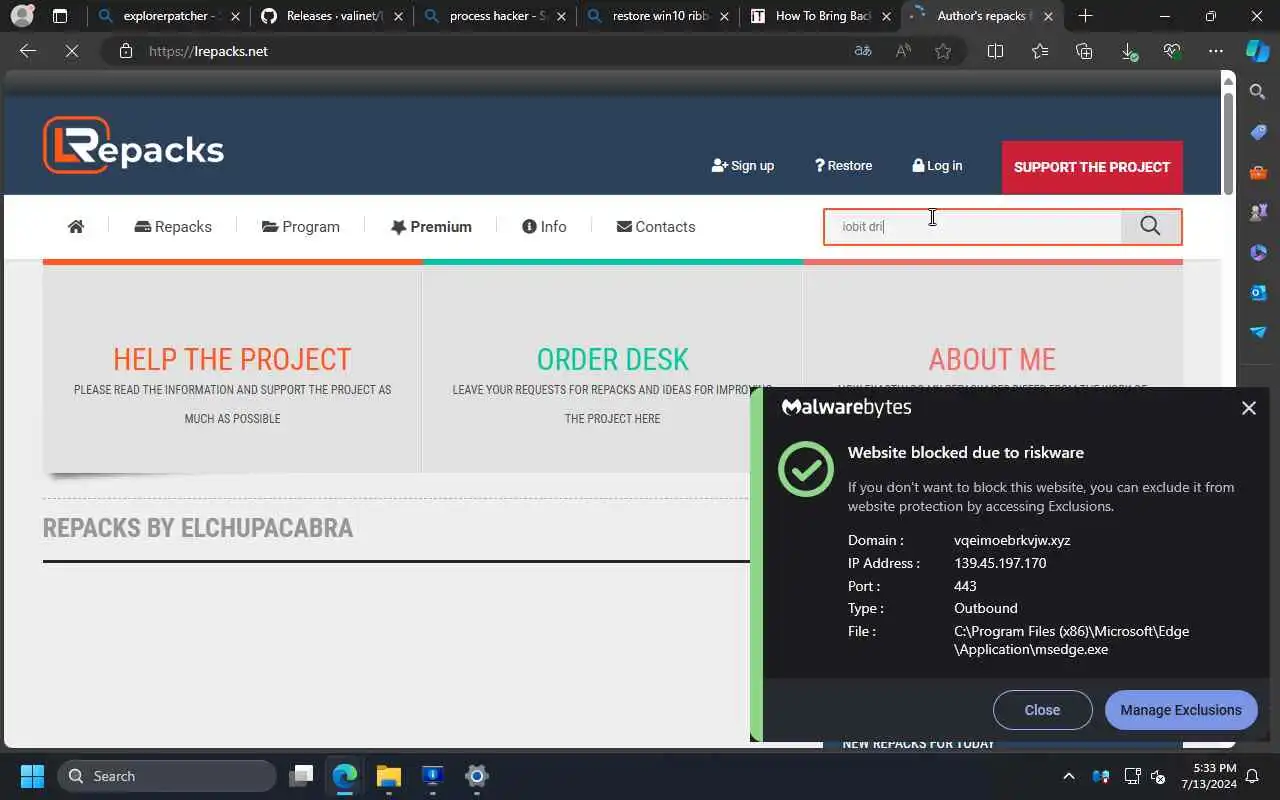Switch to Releases valinet GitHub tab
The height and width of the screenshot is (800, 1280).
point(333,16)
